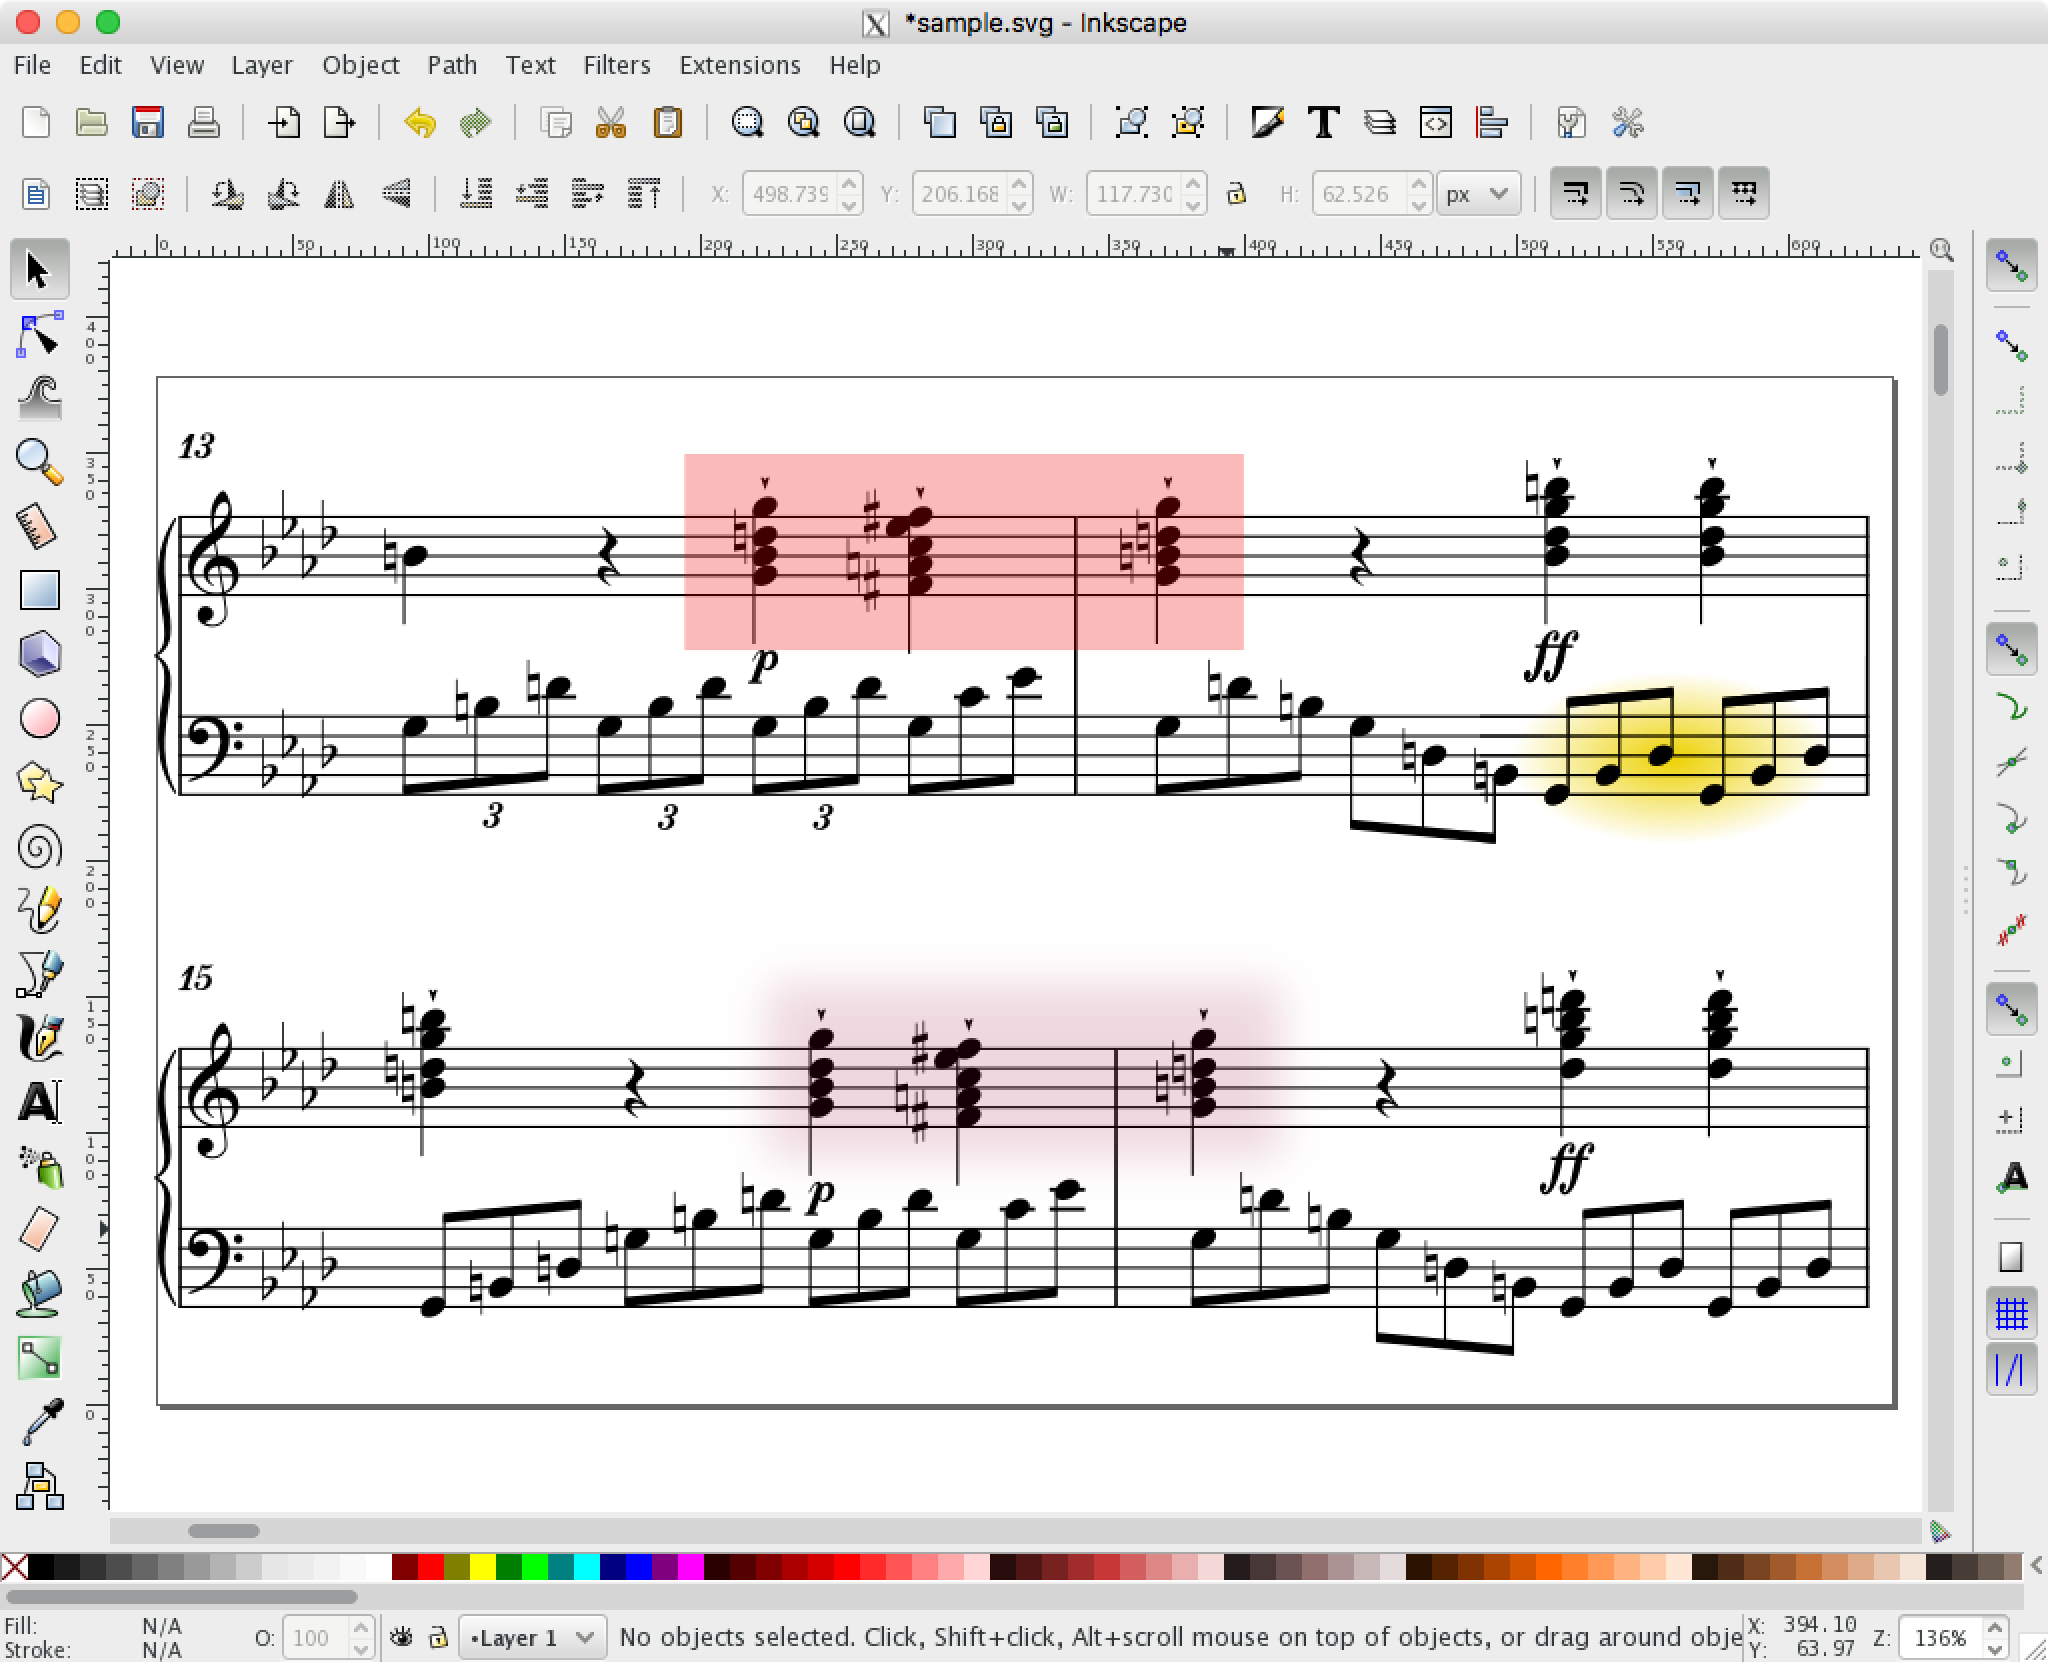Click the Save document icon

(x=148, y=123)
